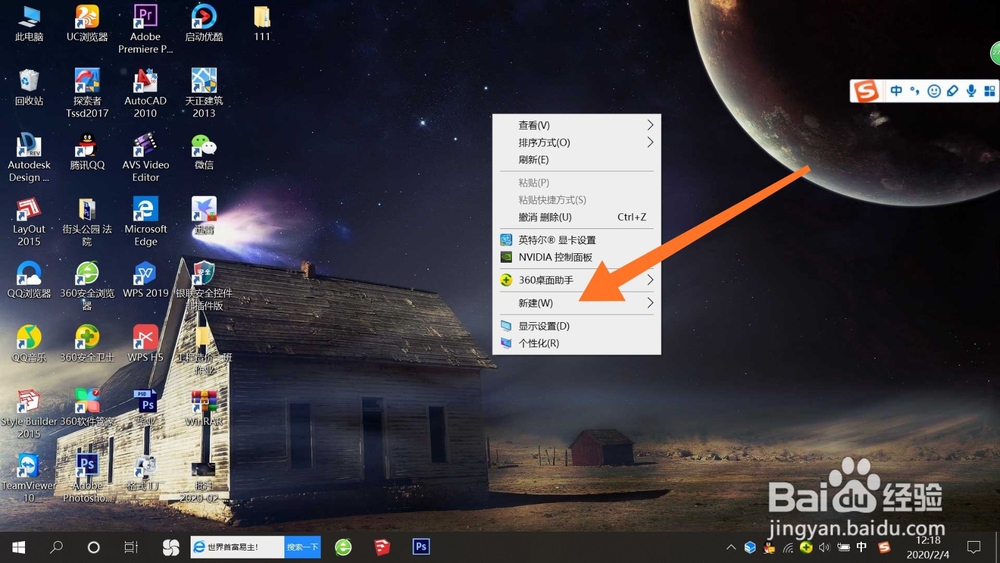This screenshot has width=1000, height=563.
Task: Click the 天正建筑 2013 icon
Action: (x=203, y=93)
